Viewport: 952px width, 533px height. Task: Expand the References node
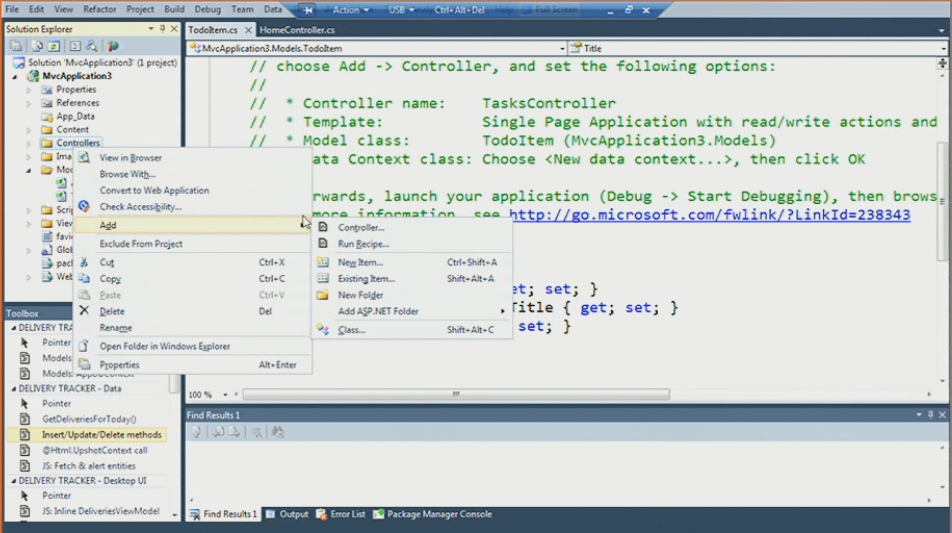tap(29, 103)
